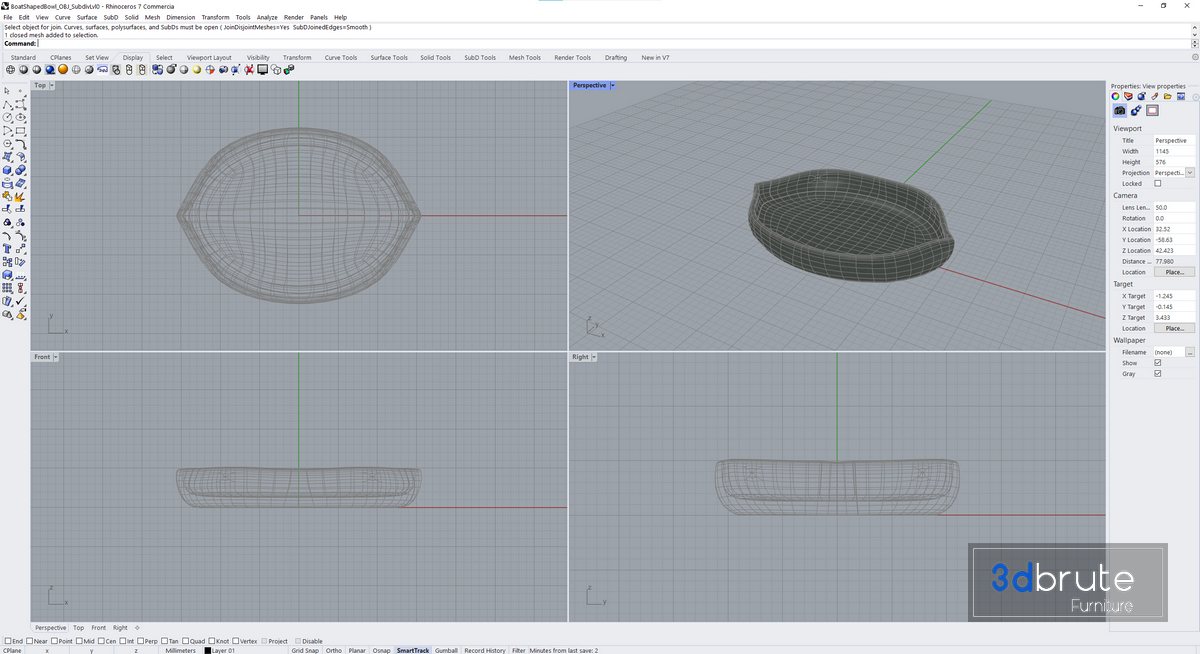Uncheck the wallpaper Gray checkbox
Image resolution: width=1200 pixels, height=654 pixels.
(1158, 374)
